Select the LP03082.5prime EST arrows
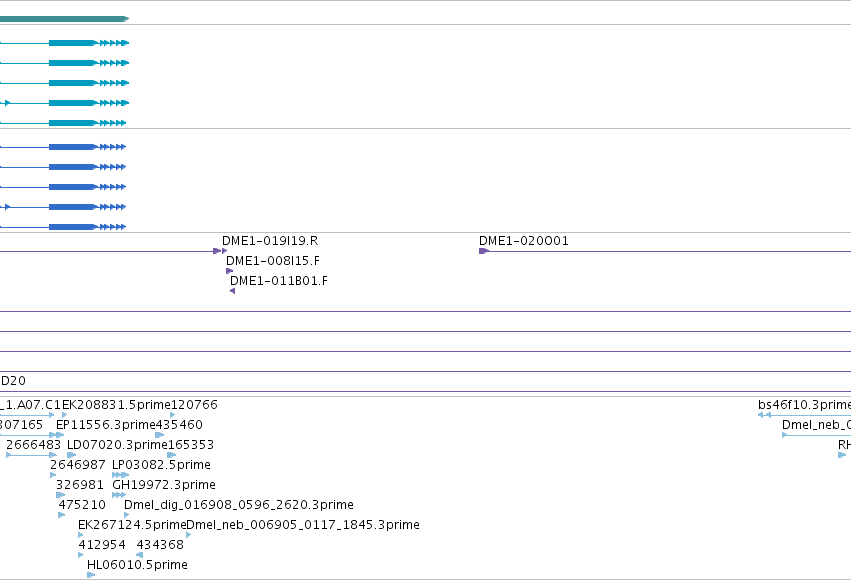The width and height of the screenshot is (851, 580). coord(120,475)
